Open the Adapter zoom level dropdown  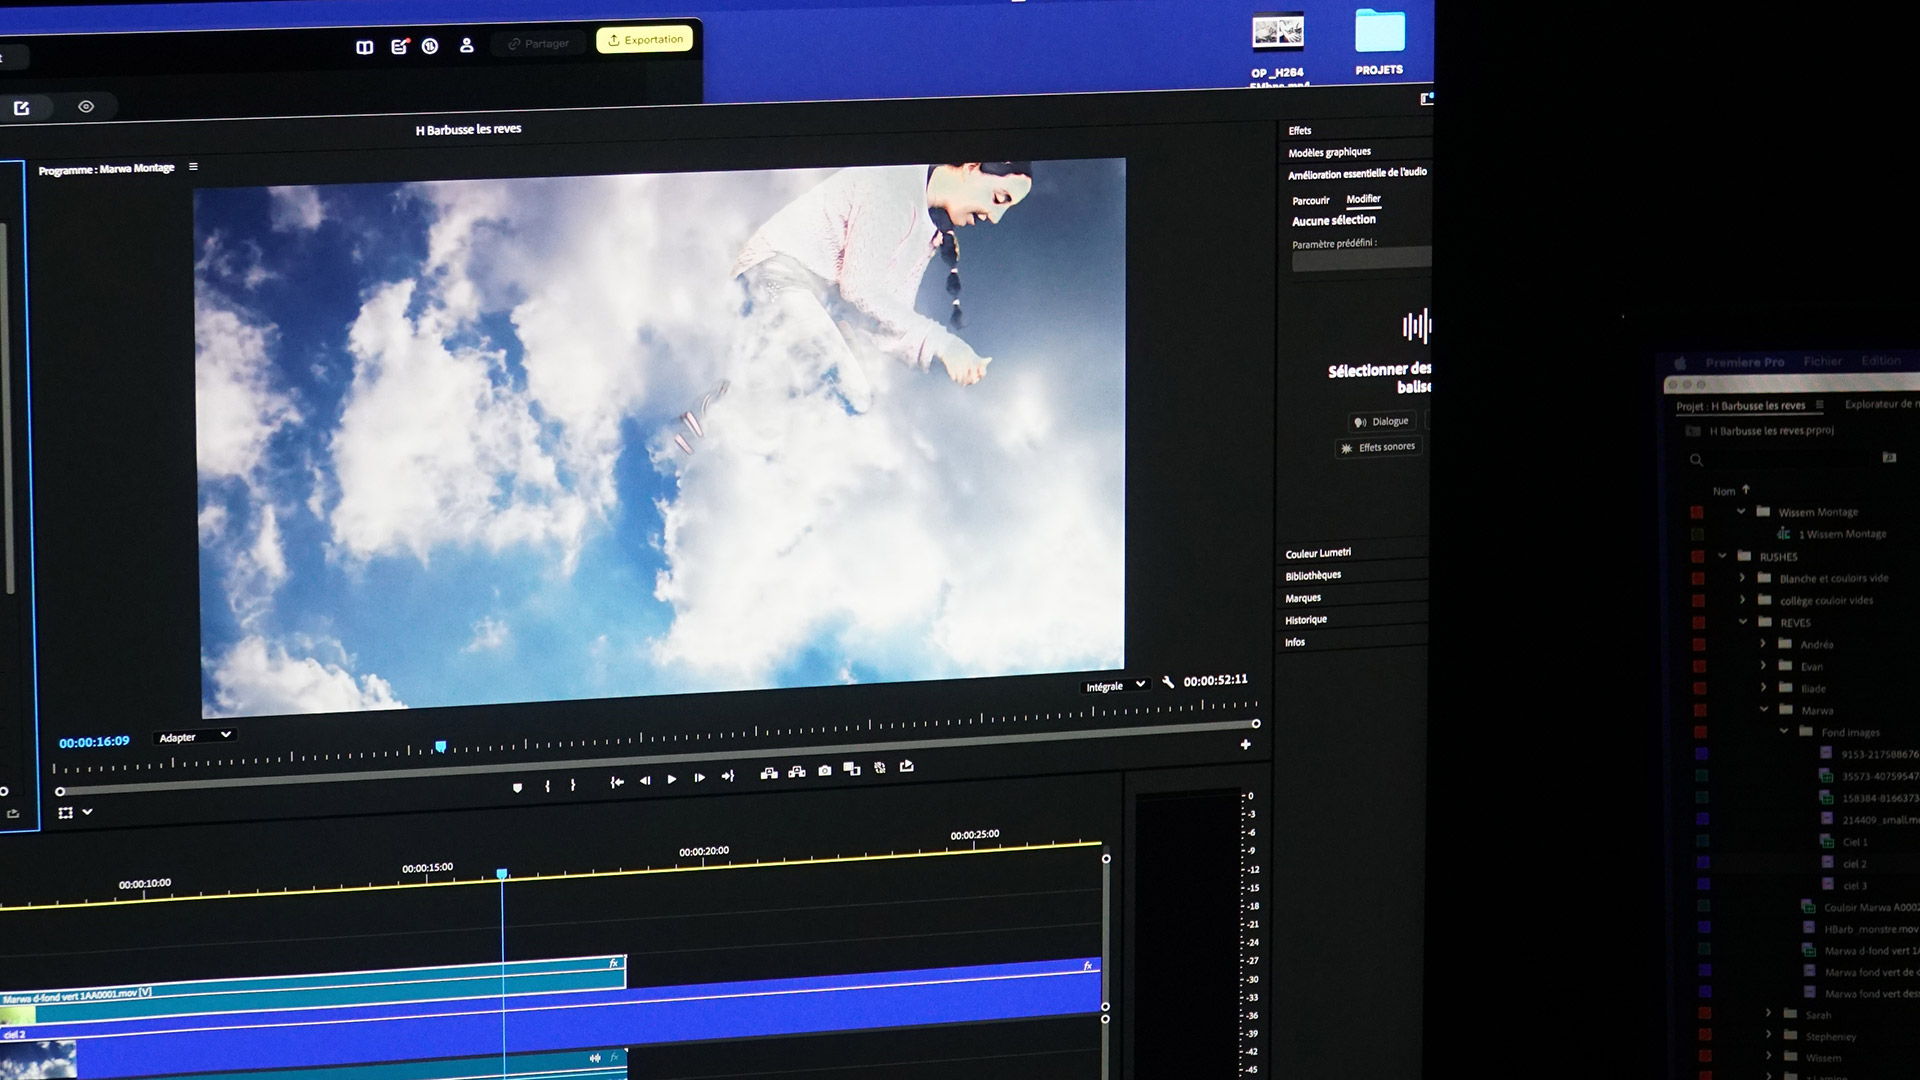click(x=195, y=737)
